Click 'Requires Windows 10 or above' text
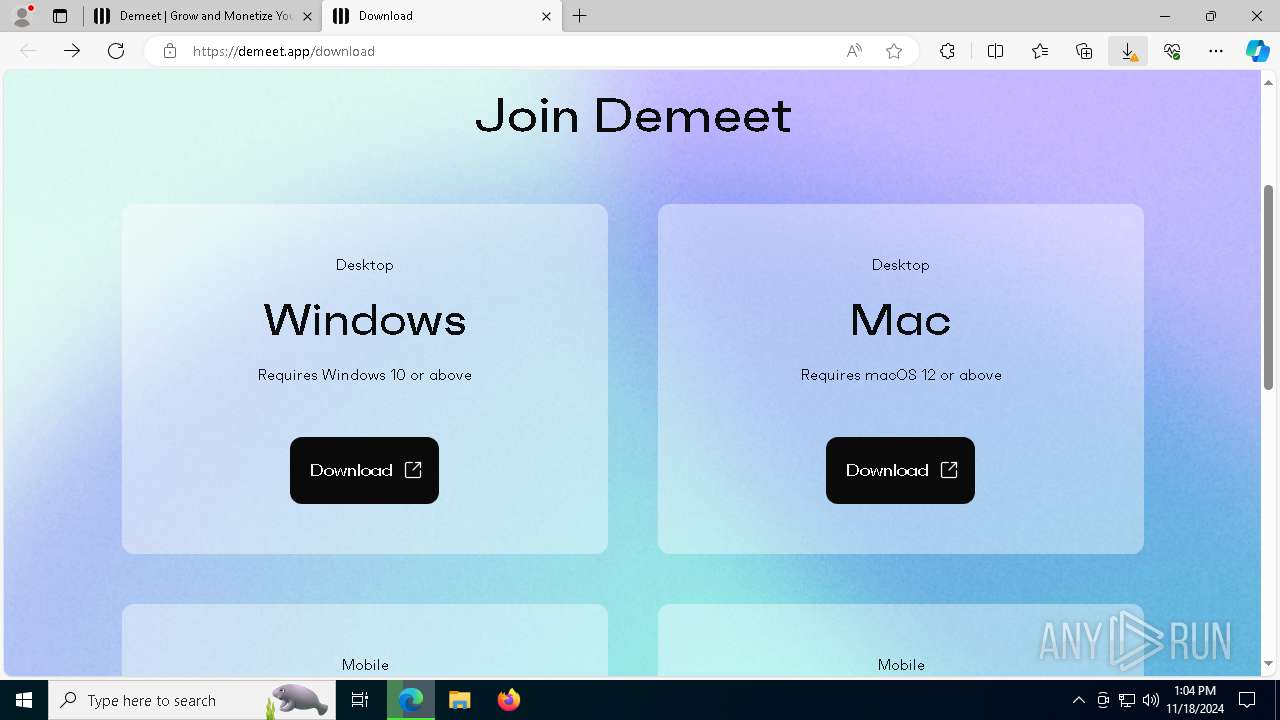The image size is (1280, 720). [365, 375]
